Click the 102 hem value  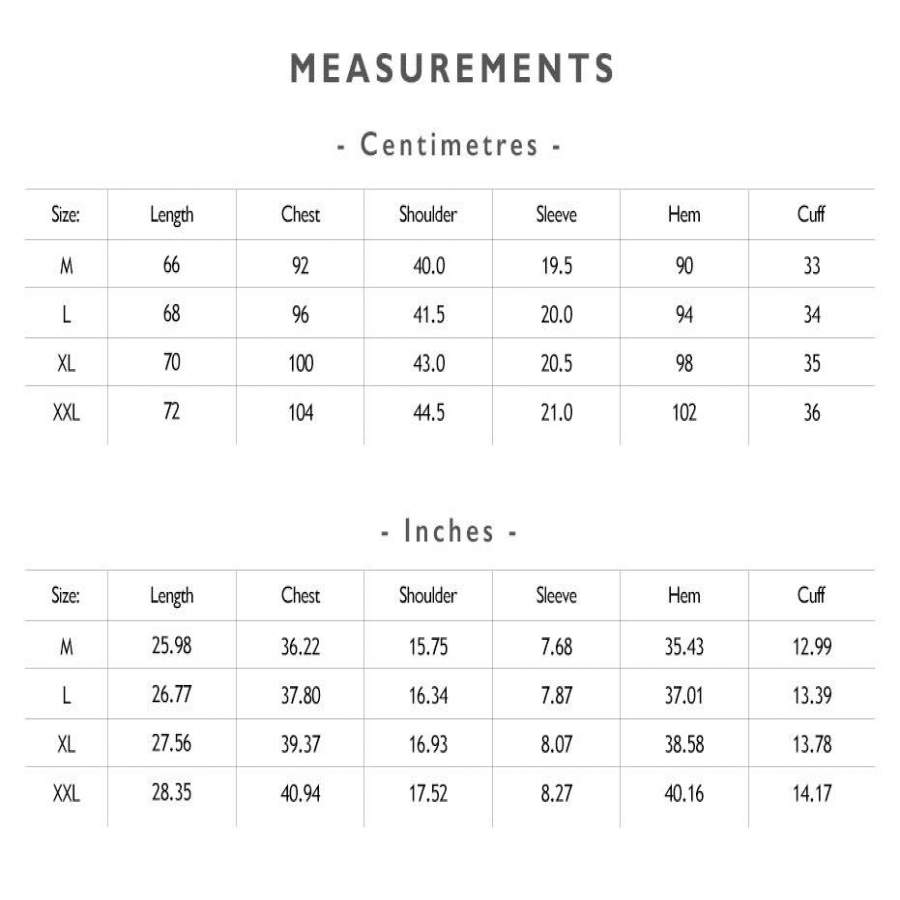click(684, 412)
